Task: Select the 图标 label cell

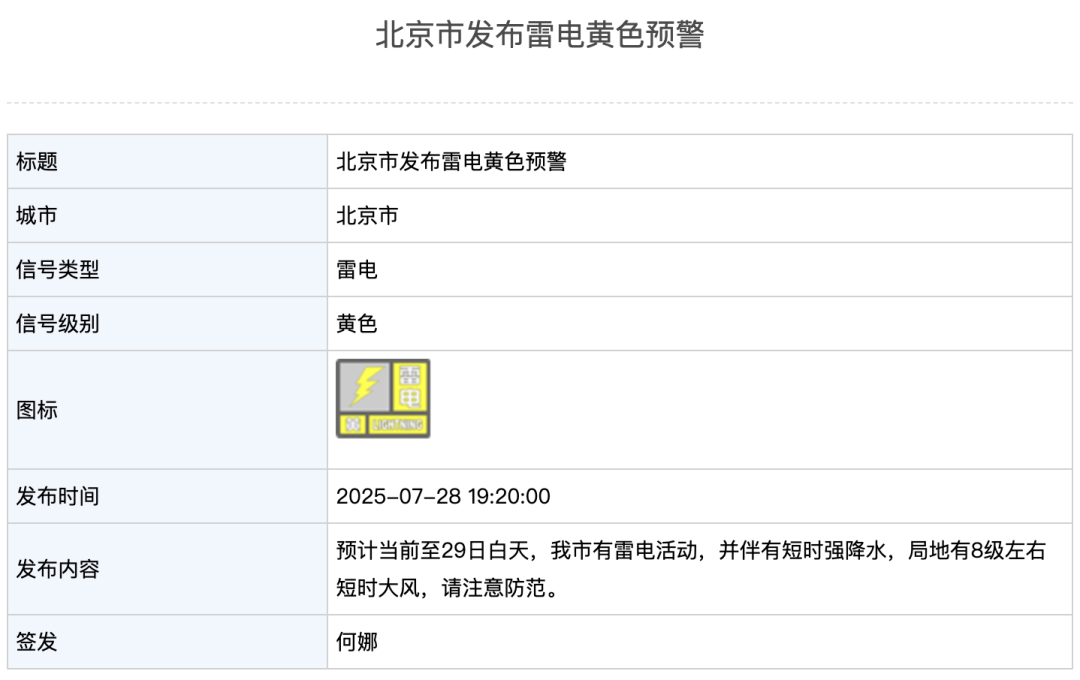Action: coord(167,410)
